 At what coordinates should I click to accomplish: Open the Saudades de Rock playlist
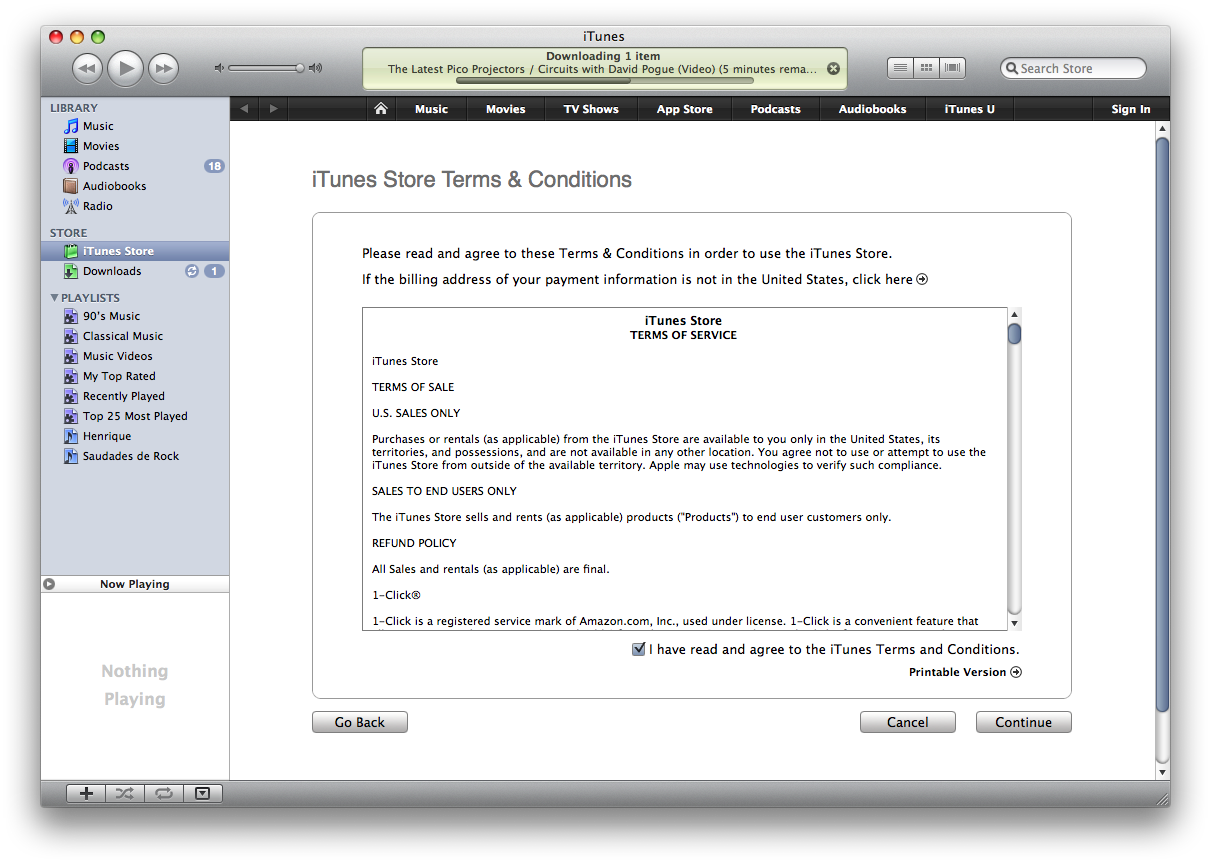[x=135, y=456]
